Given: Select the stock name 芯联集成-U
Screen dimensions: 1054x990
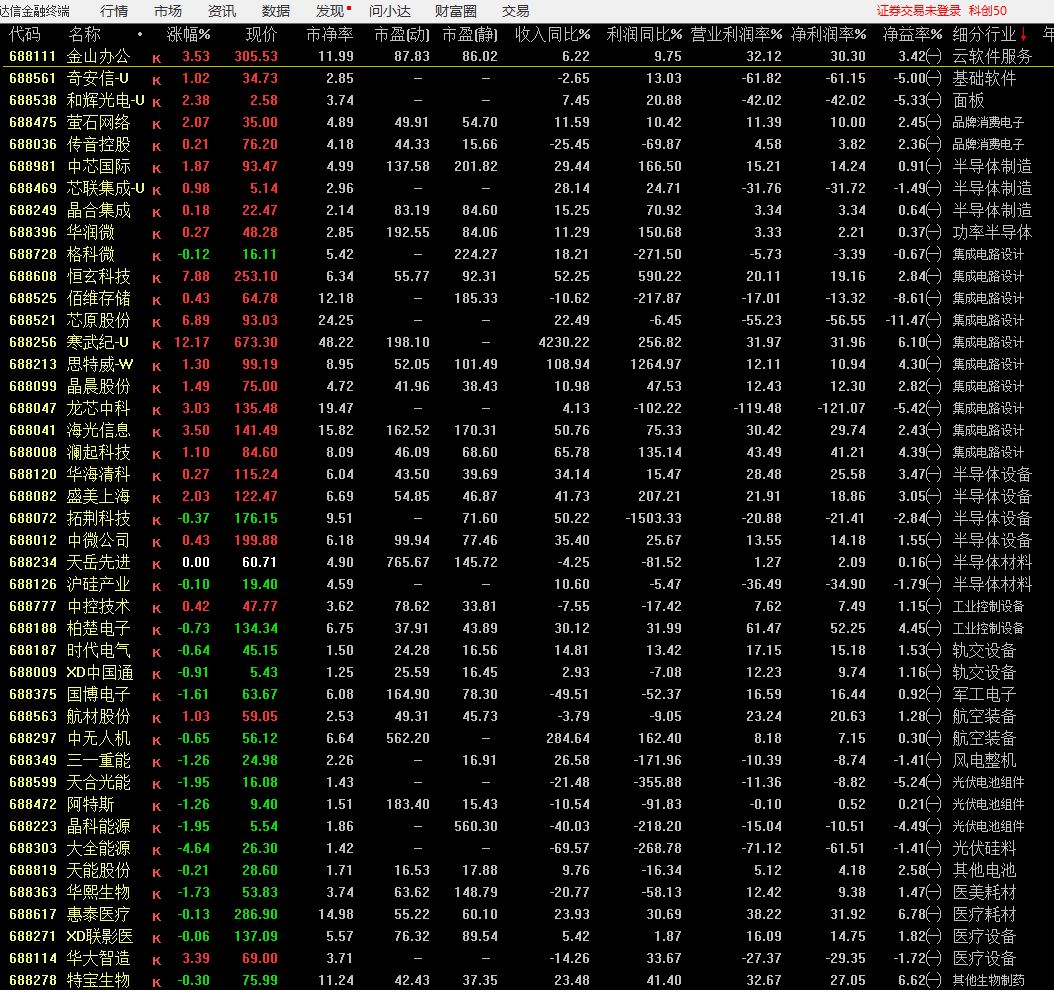Looking at the screenshot, I should (106, 188).
